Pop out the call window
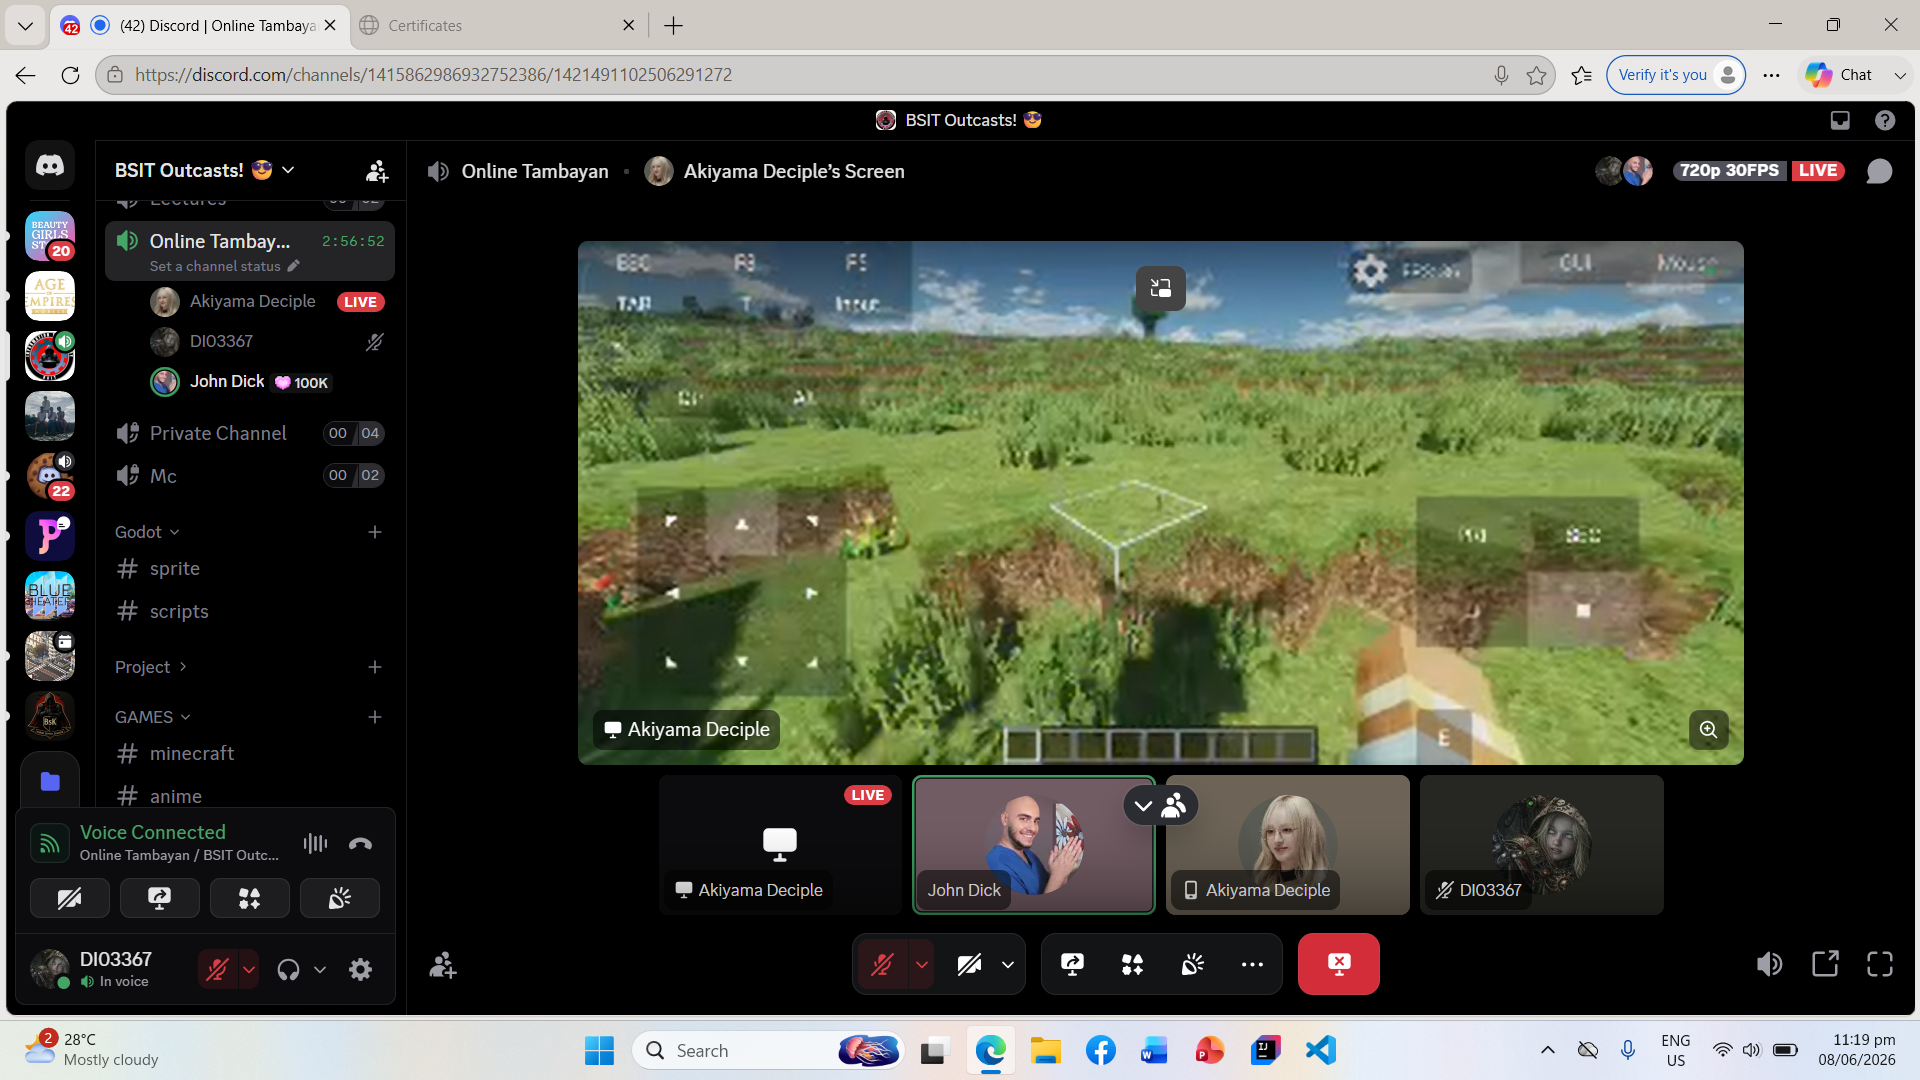This screenshot has width=1920, height=1080. tap(1825, 964)
